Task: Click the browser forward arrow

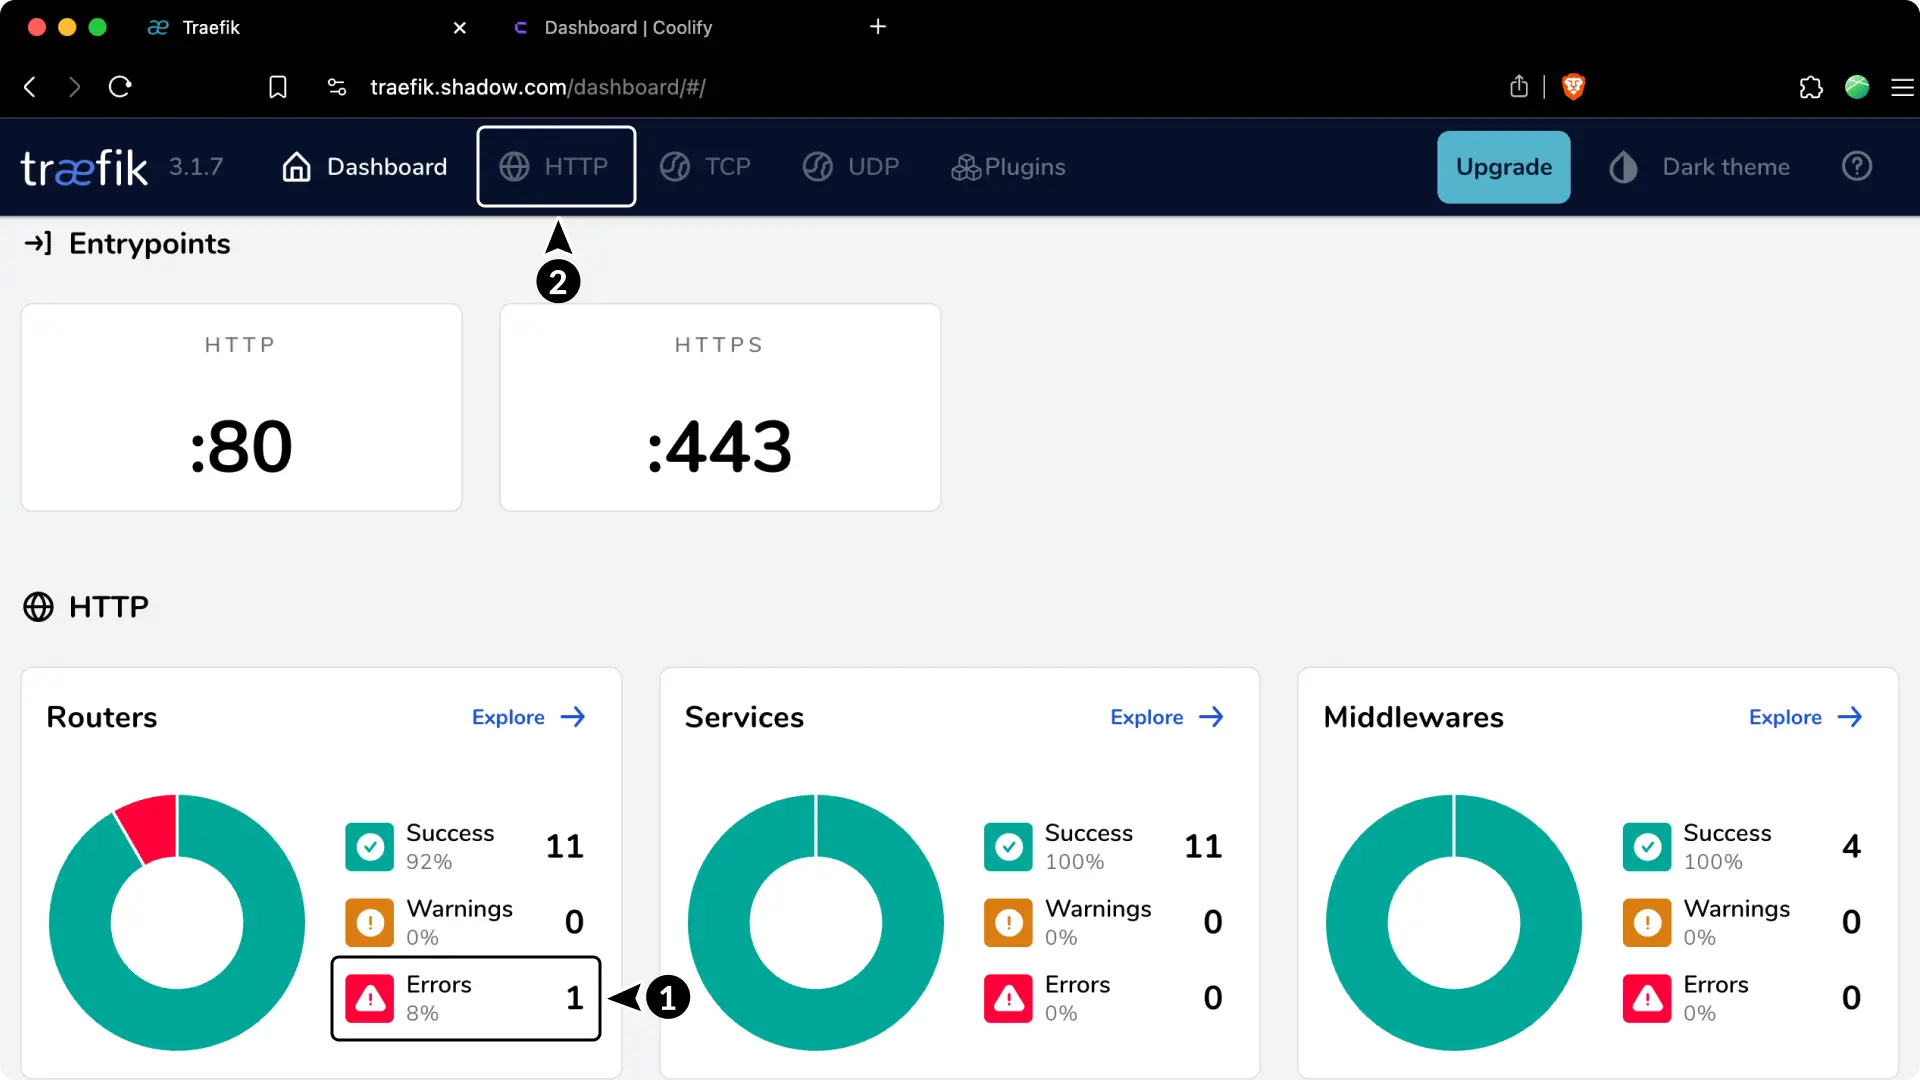Action: click(74, 87)
